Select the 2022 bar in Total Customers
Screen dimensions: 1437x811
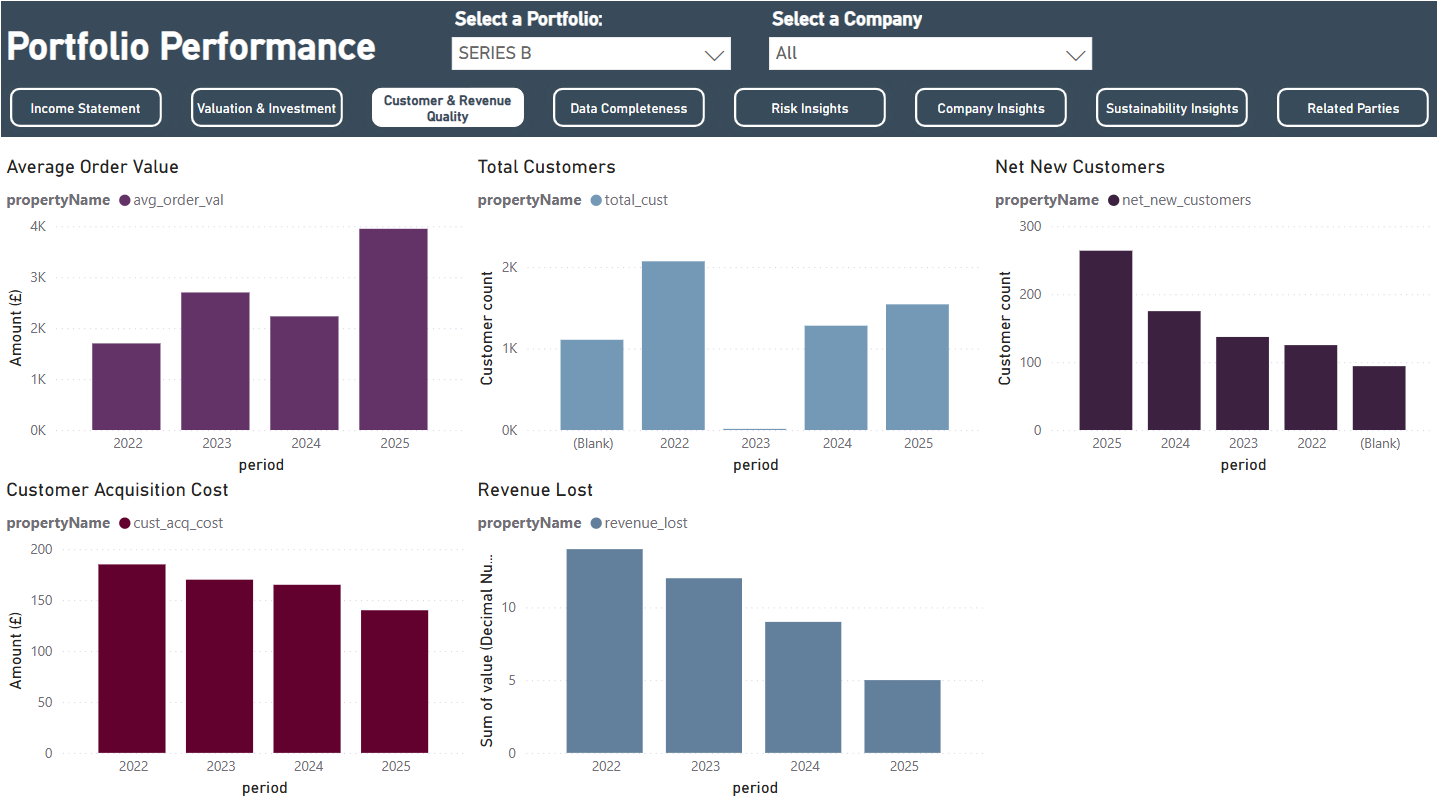(673, 346)
